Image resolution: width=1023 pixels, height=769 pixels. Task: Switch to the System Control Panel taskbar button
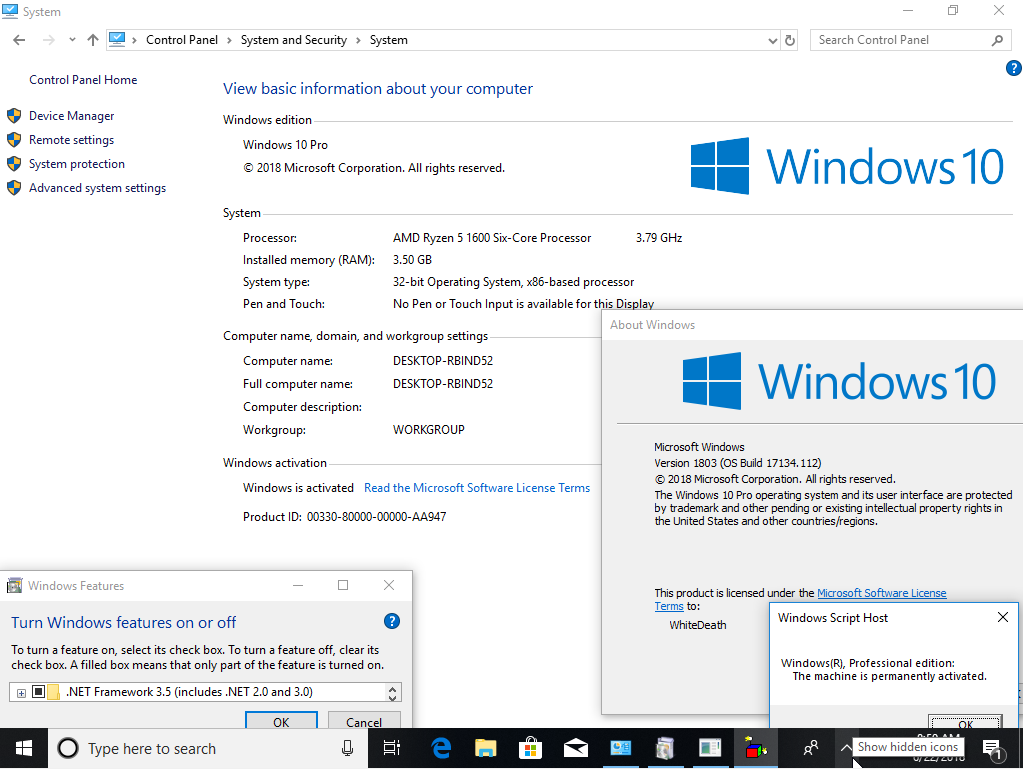(620, 748)
